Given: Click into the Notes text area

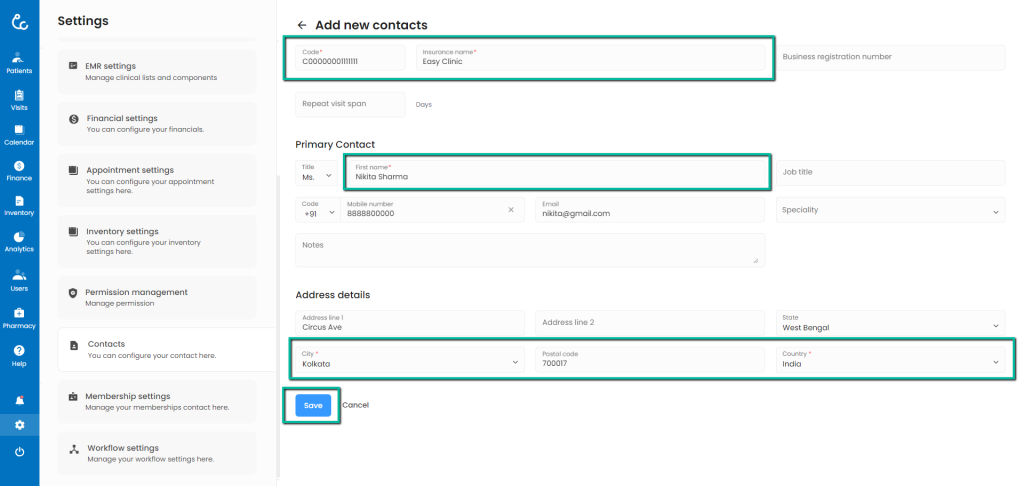Looking at the screenshot, I should (x=530, y=250).
